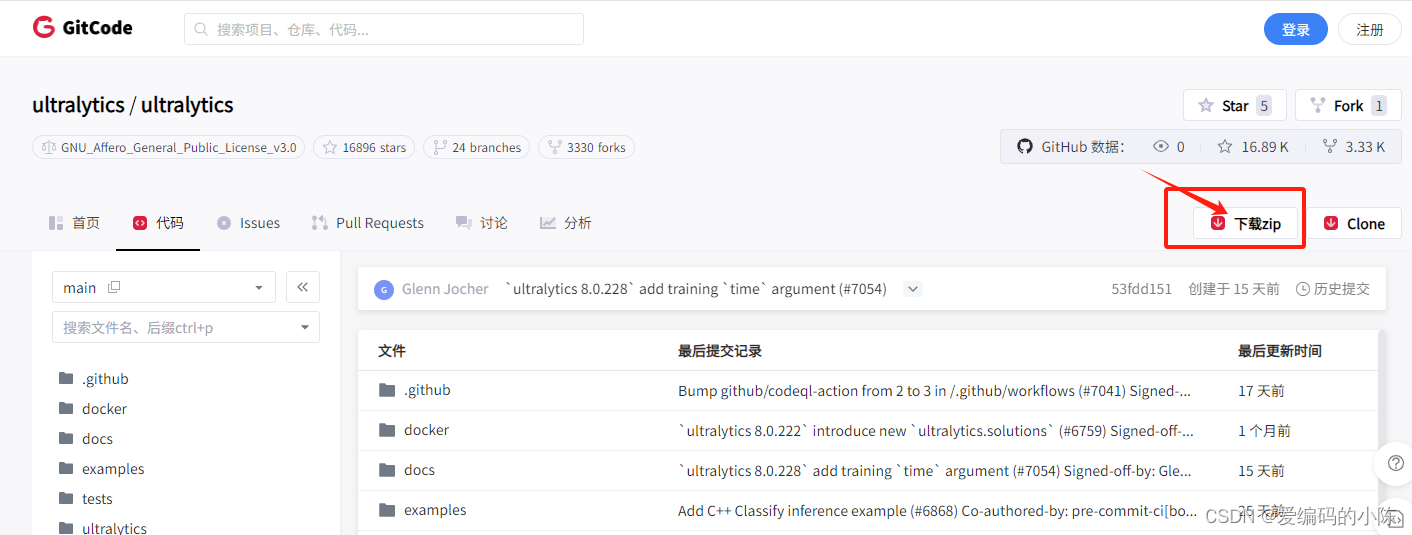The image size is (1412, 535).
Task: Open commit hash 53fdd151
Action: [x=1141, y=289]
